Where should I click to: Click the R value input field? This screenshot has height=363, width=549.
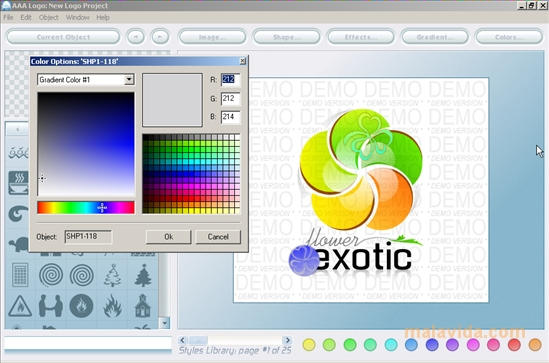coord(230,80)
